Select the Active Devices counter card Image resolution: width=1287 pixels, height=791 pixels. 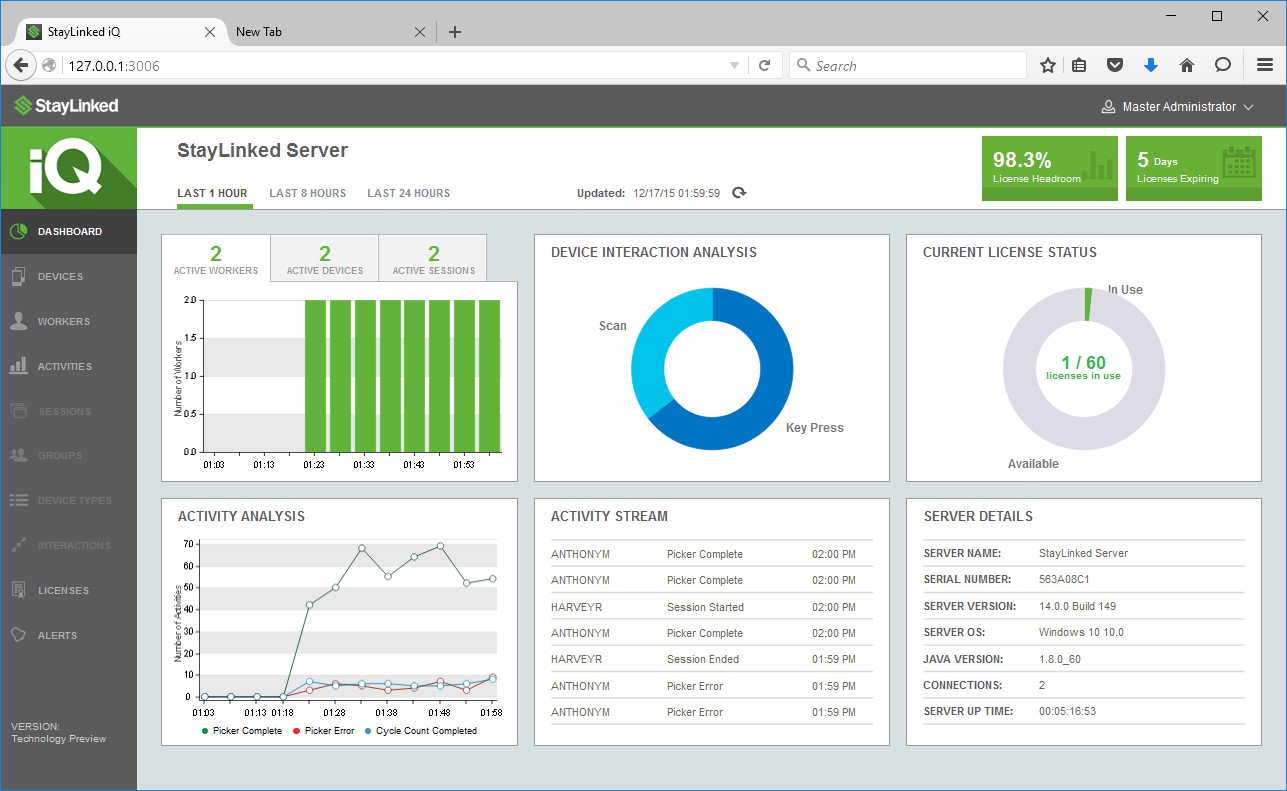[323, 258]
